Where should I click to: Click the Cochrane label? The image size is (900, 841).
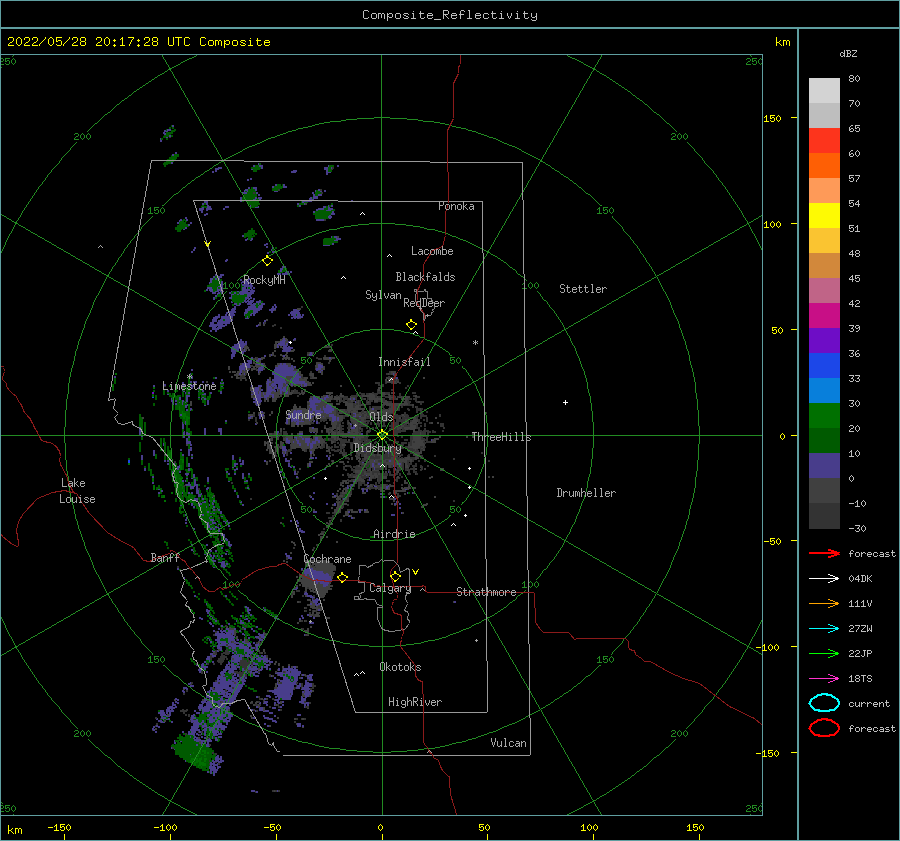pos(327,559)
